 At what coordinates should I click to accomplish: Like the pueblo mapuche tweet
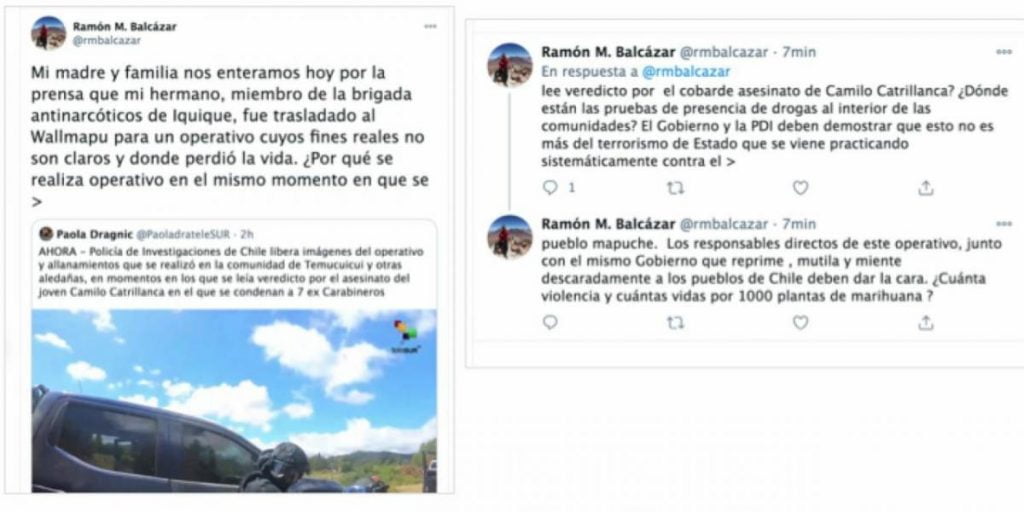click(x=801, y=322)
